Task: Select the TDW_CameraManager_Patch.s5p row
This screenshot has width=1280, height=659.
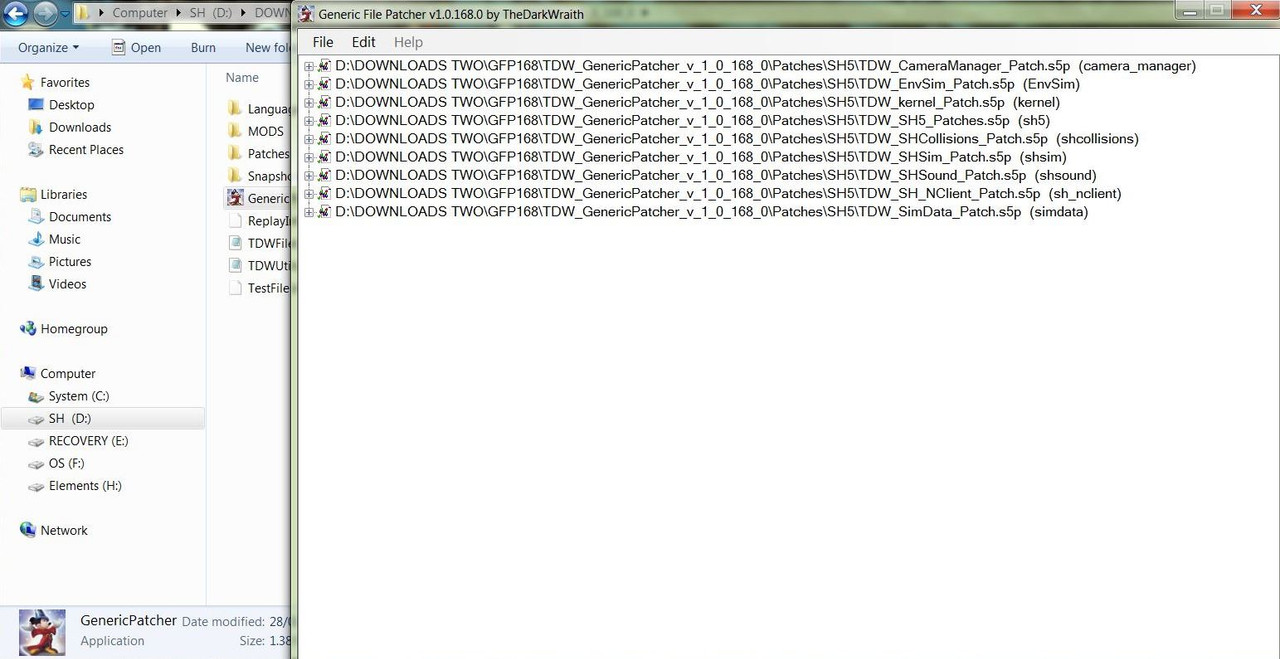Action: pyautogui.click(x=765, y=66)
